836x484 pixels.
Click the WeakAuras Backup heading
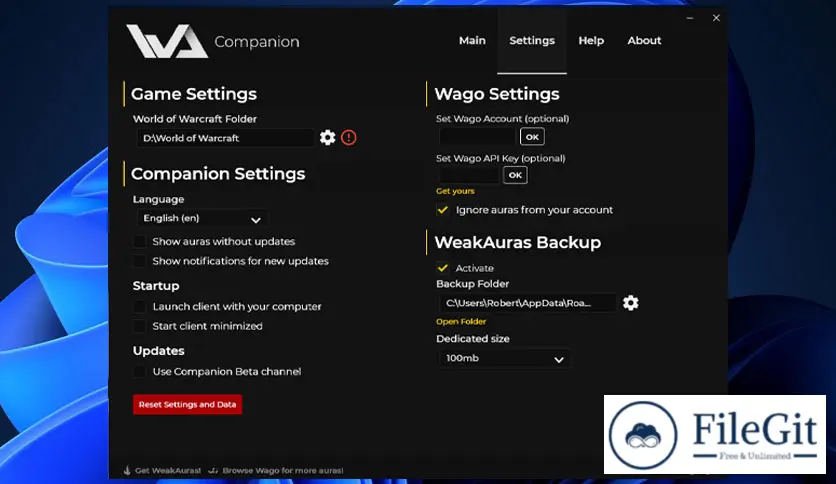point(518,243)
